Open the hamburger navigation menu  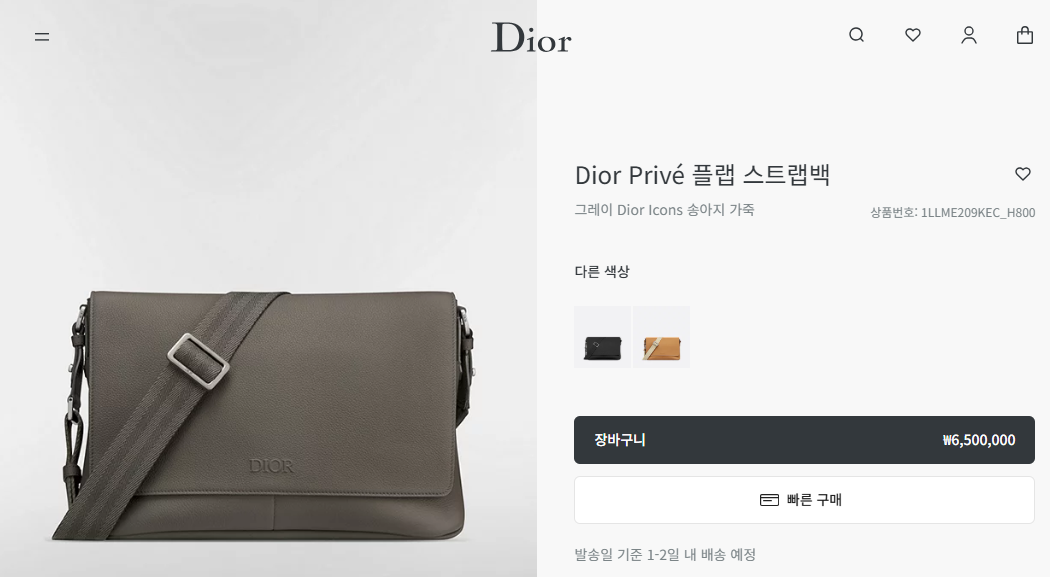(42, 37)
